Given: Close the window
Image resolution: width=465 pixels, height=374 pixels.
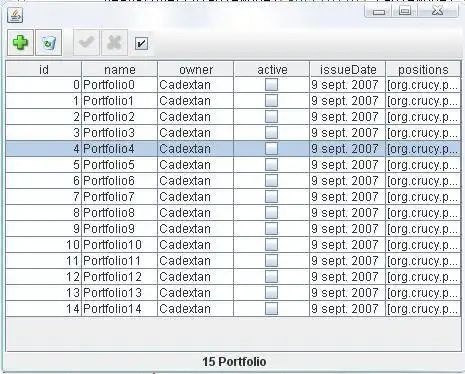Looking at the screenshot, I should point(438,11).
